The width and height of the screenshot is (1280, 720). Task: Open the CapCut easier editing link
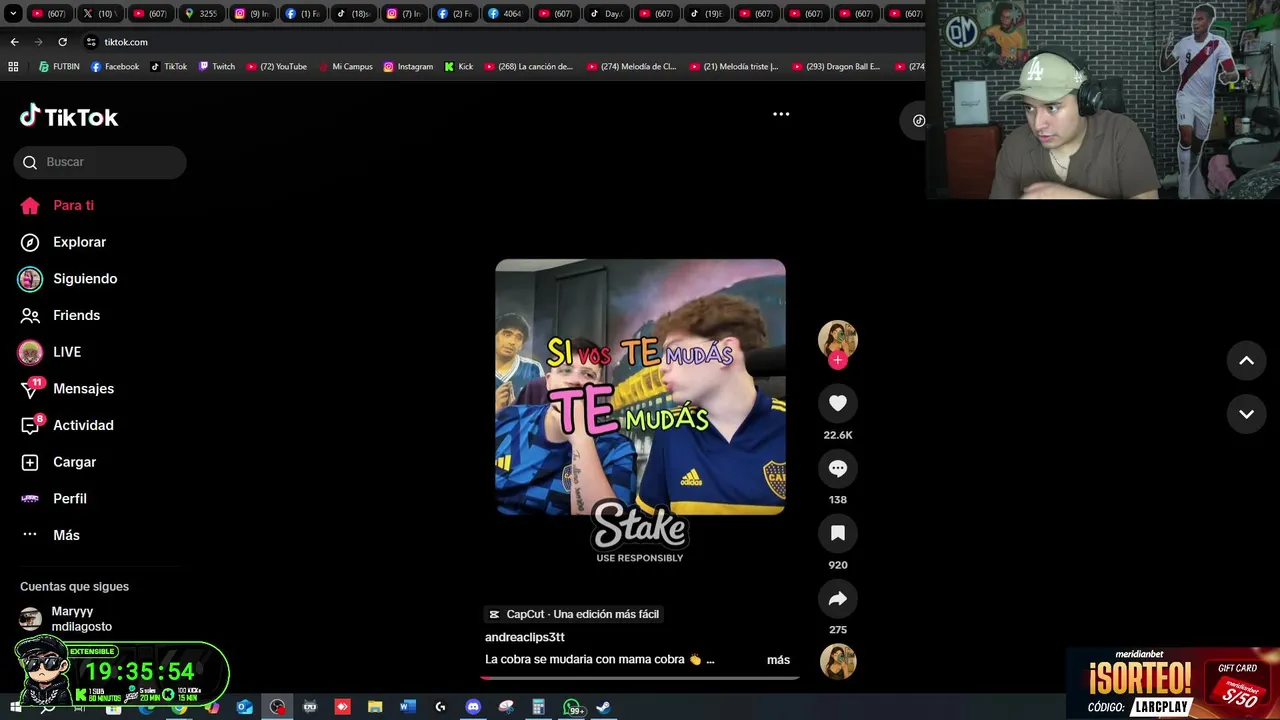pos(573,614)
